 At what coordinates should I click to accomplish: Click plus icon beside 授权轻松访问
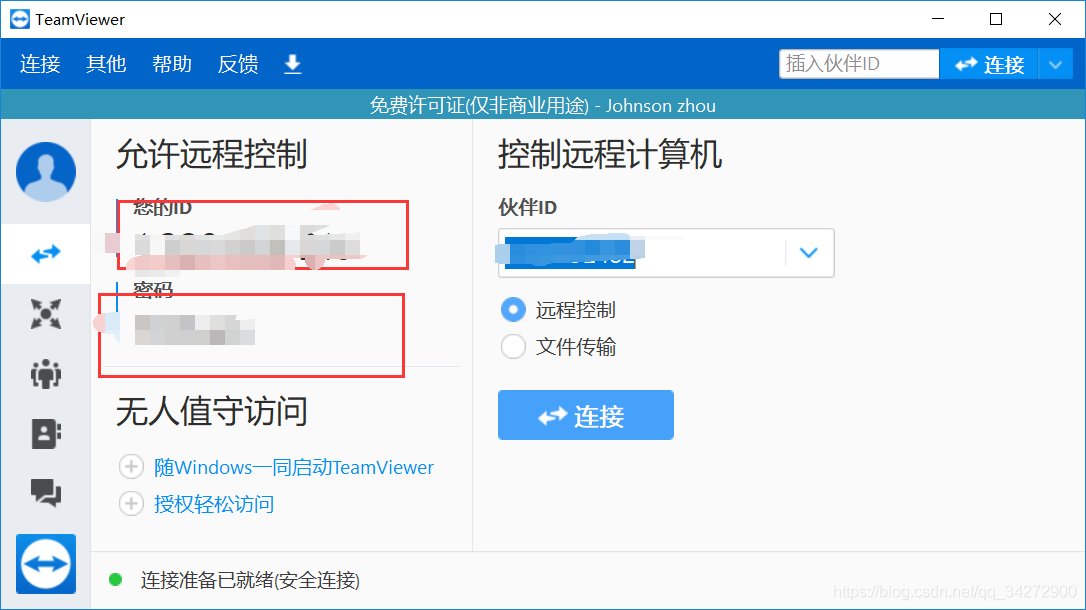(132, 503)
